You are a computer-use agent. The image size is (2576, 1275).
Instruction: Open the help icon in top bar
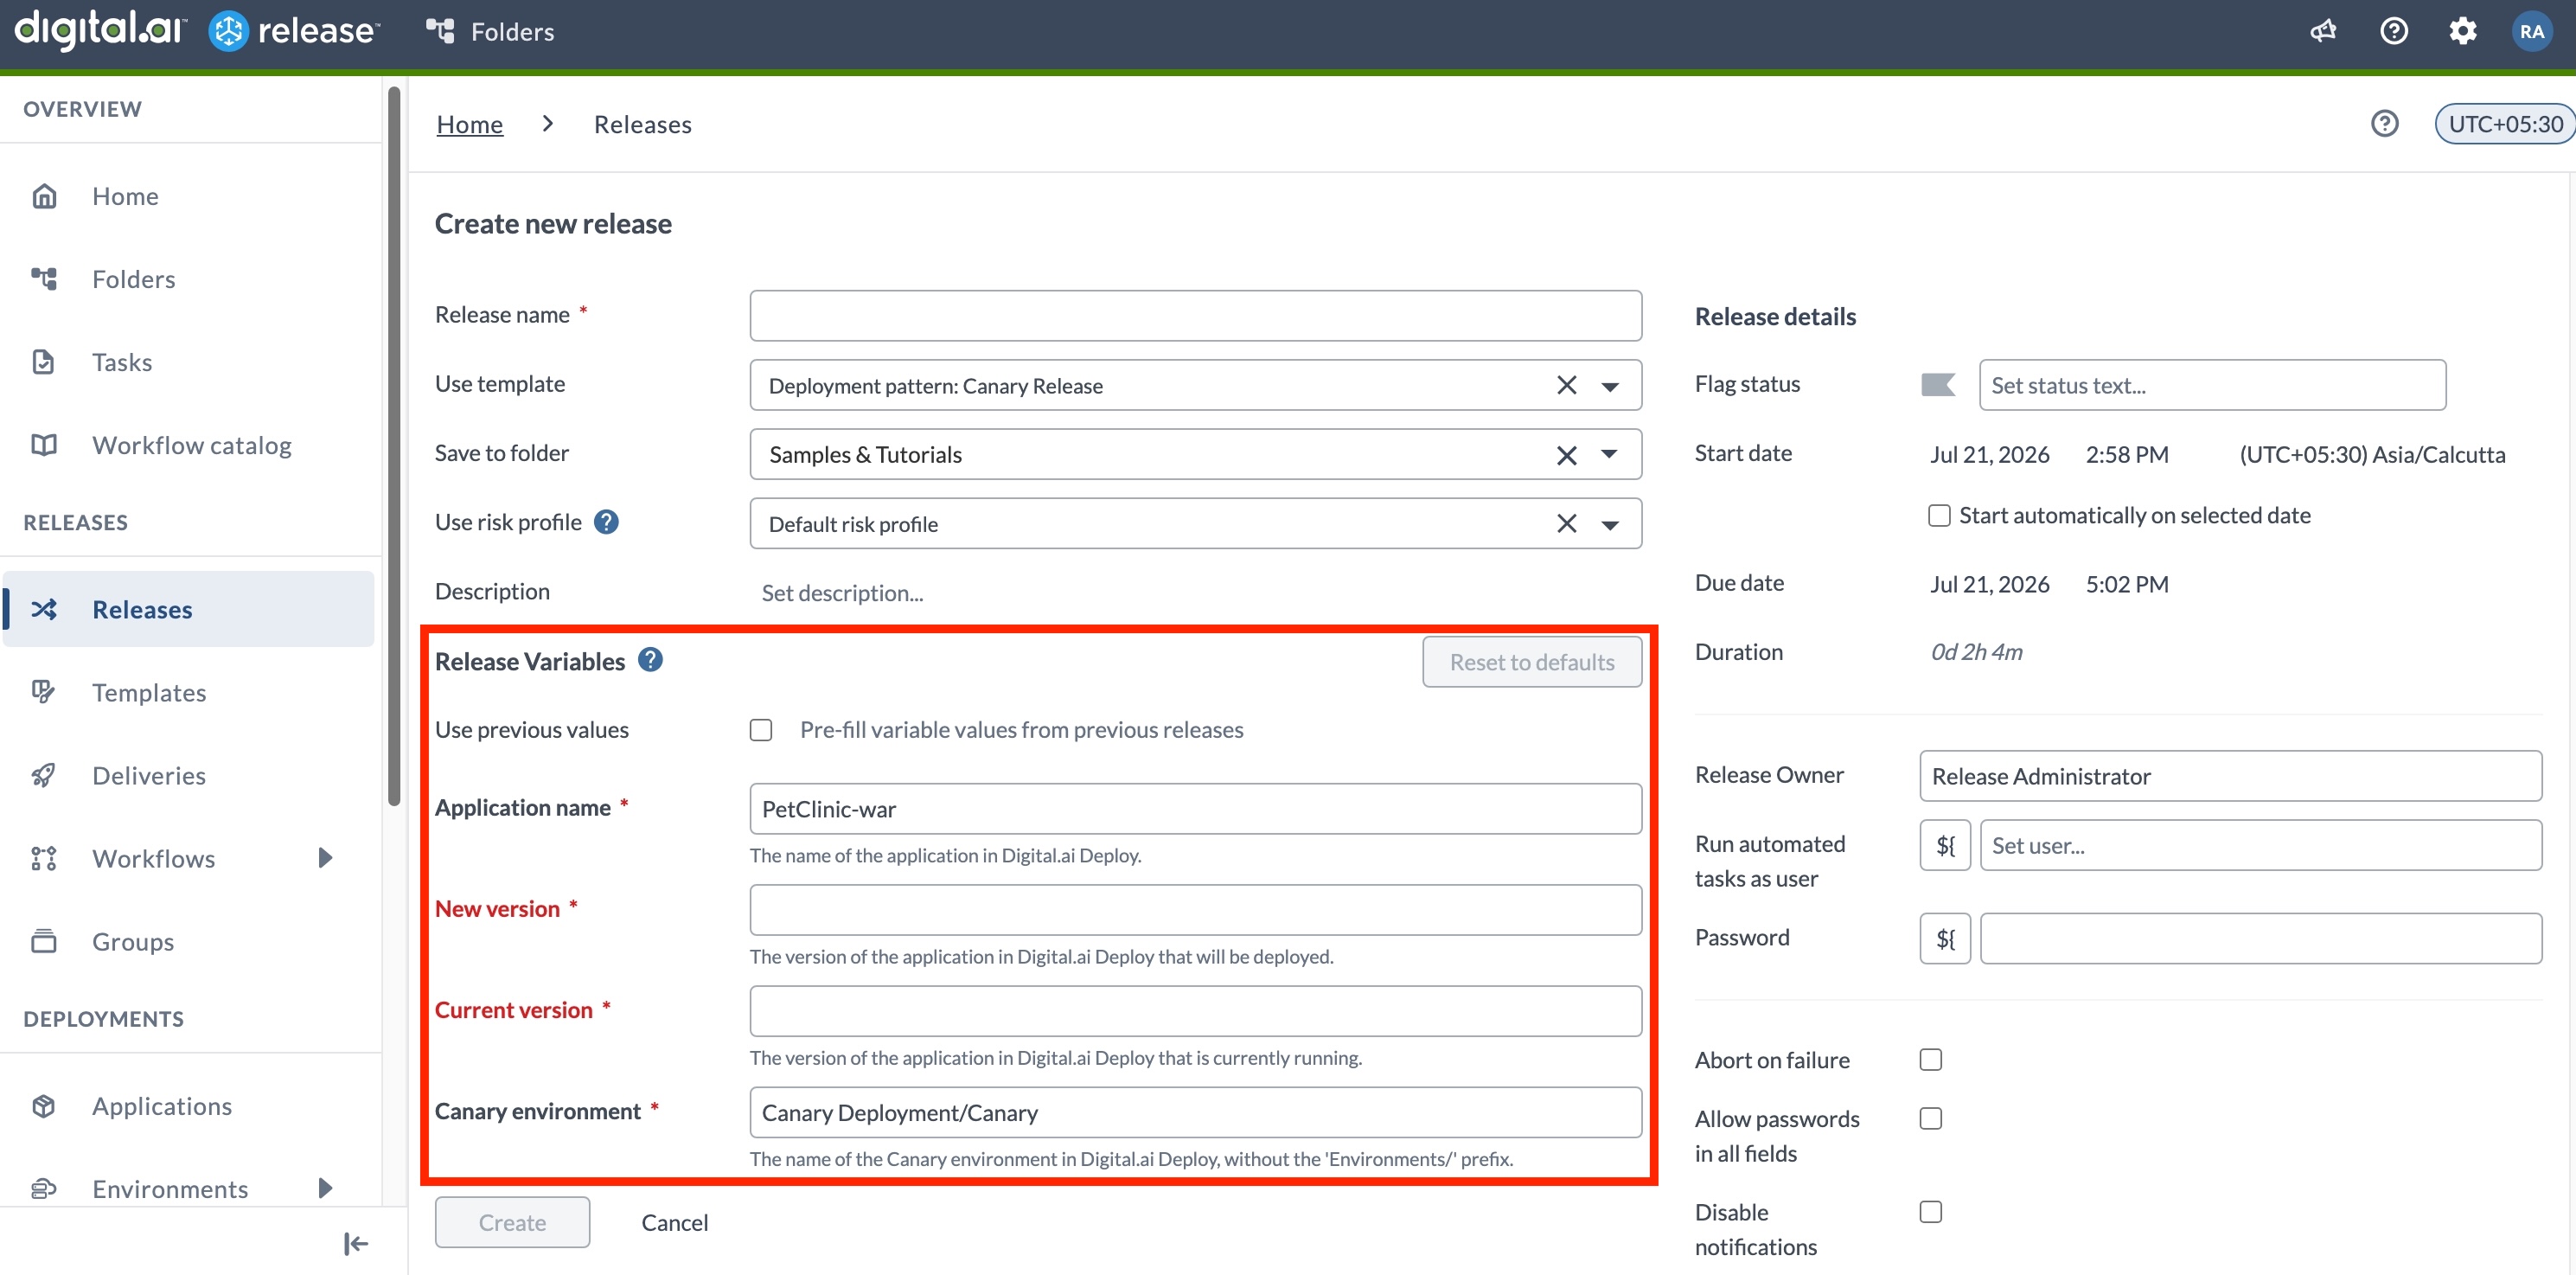click(x=2393, y=31)
